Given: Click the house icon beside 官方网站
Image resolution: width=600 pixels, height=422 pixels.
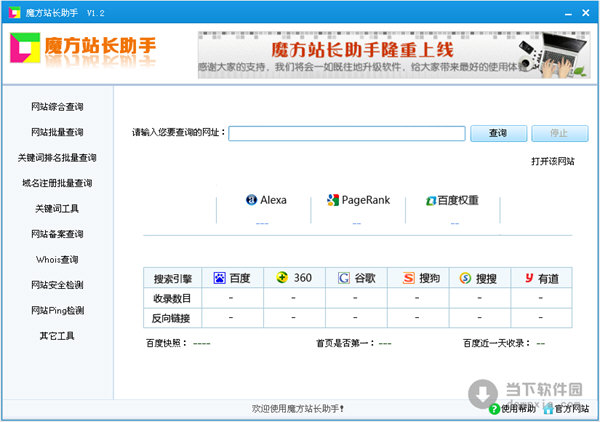Looking at the screenshot, I should pos(548,409).
